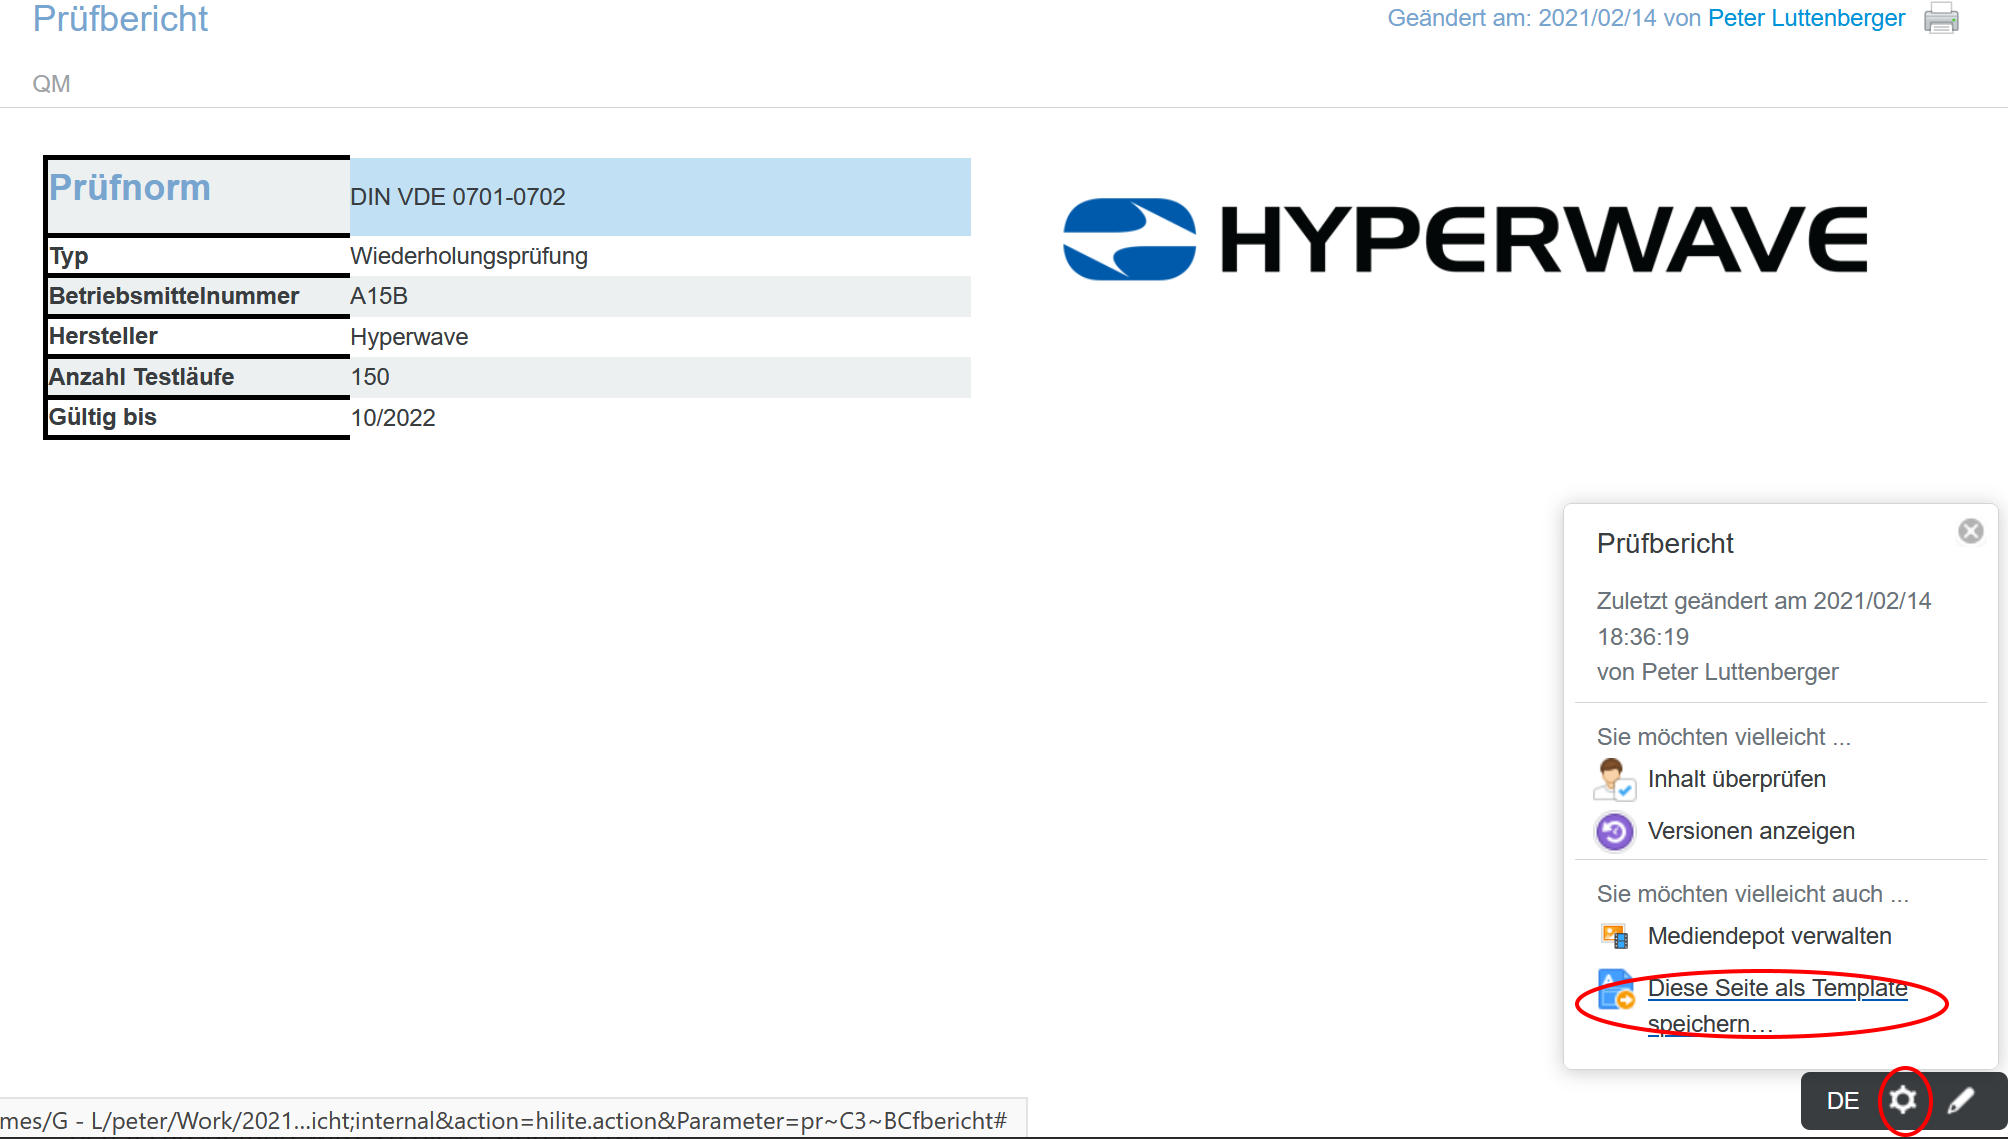Click the Hyperwave logo image
Viewport: 2008px width, 1139px height.
tap(1464, 239)
